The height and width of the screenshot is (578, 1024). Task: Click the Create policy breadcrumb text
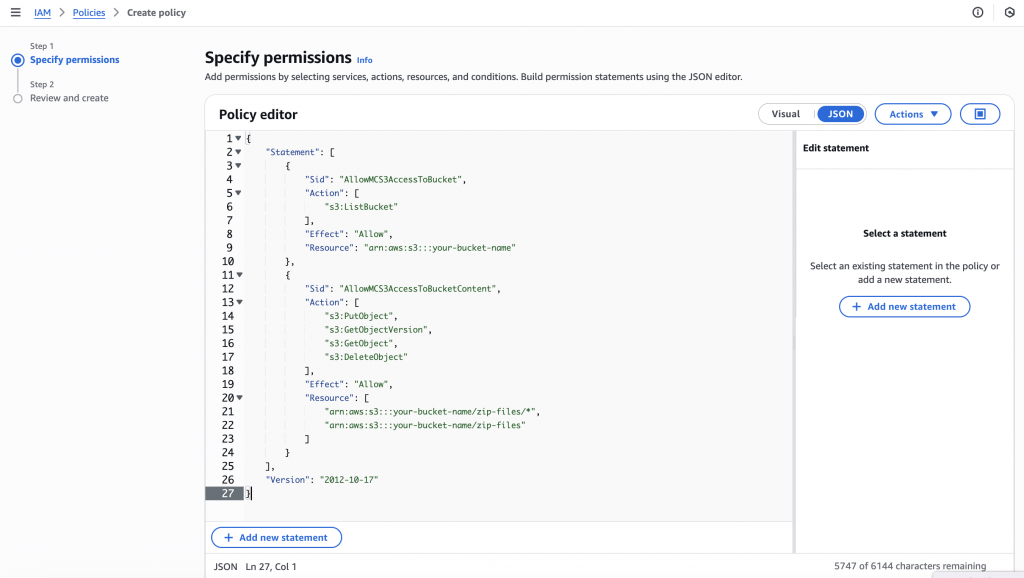(x=156, y=13)
